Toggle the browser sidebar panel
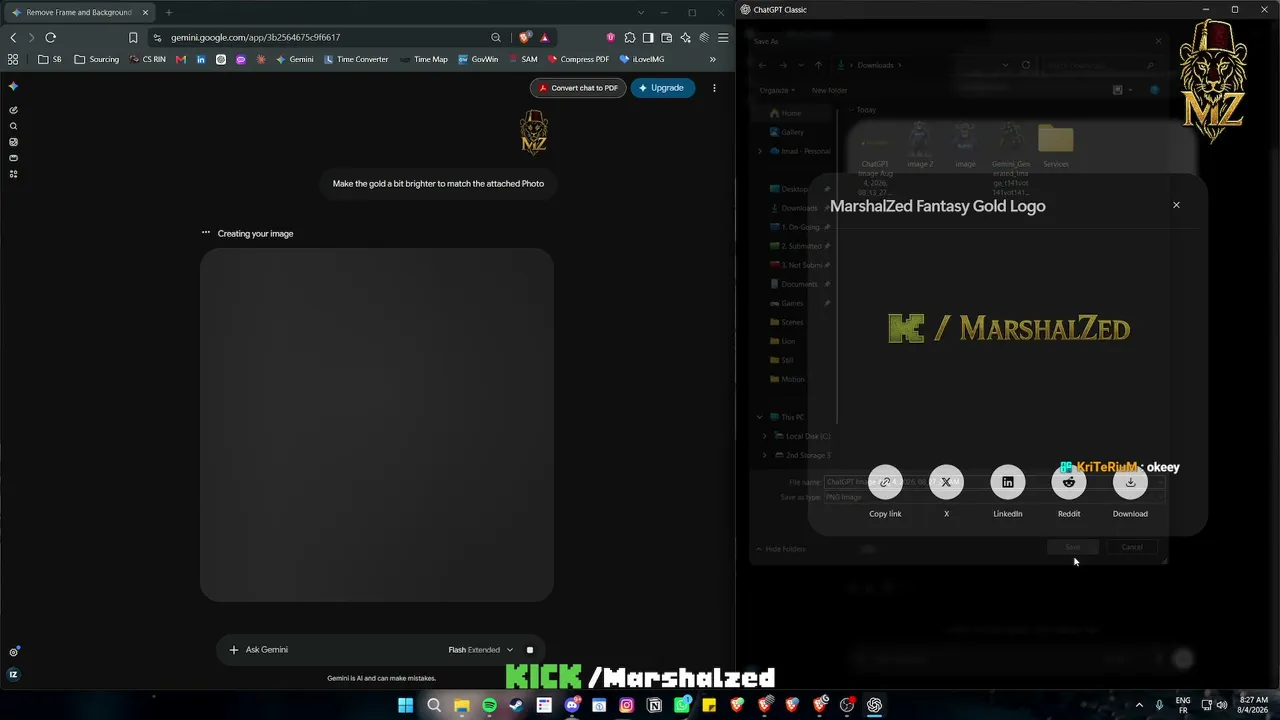 [648, 37]
